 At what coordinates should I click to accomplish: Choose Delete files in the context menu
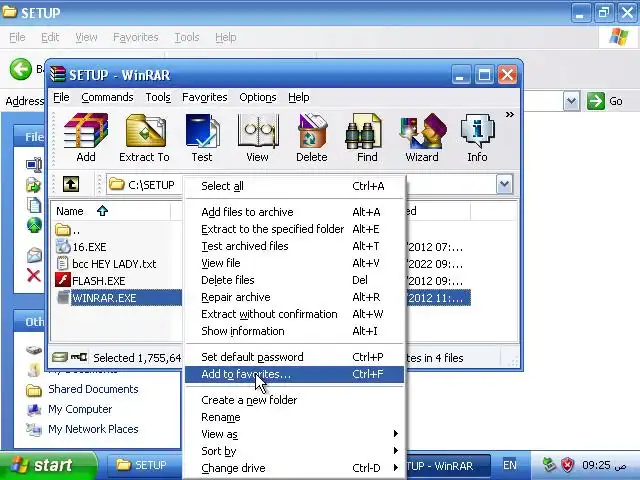click(x=295, y=280)
